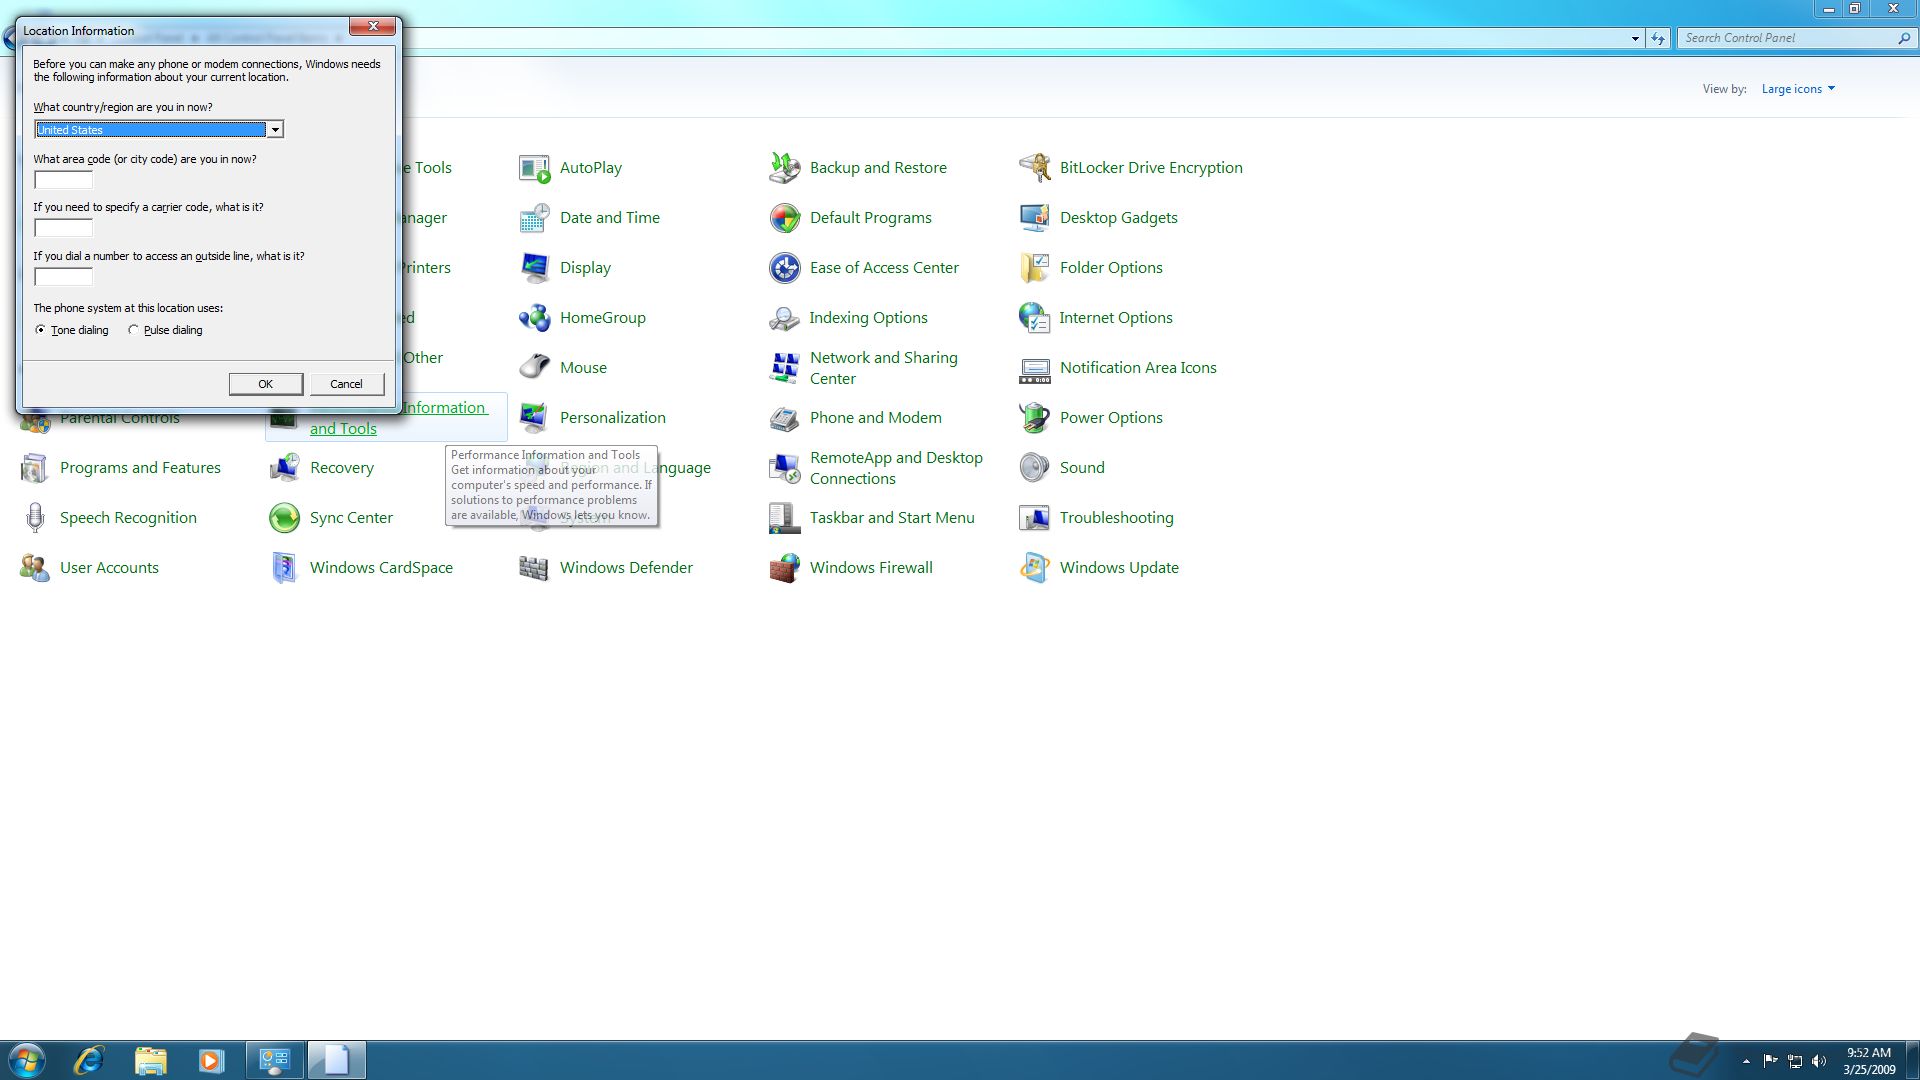Click the Action Center flag tray icon
Image resolution: width=1920 pixels, height=1080 pixels.
click(x=1770, y=1061)
